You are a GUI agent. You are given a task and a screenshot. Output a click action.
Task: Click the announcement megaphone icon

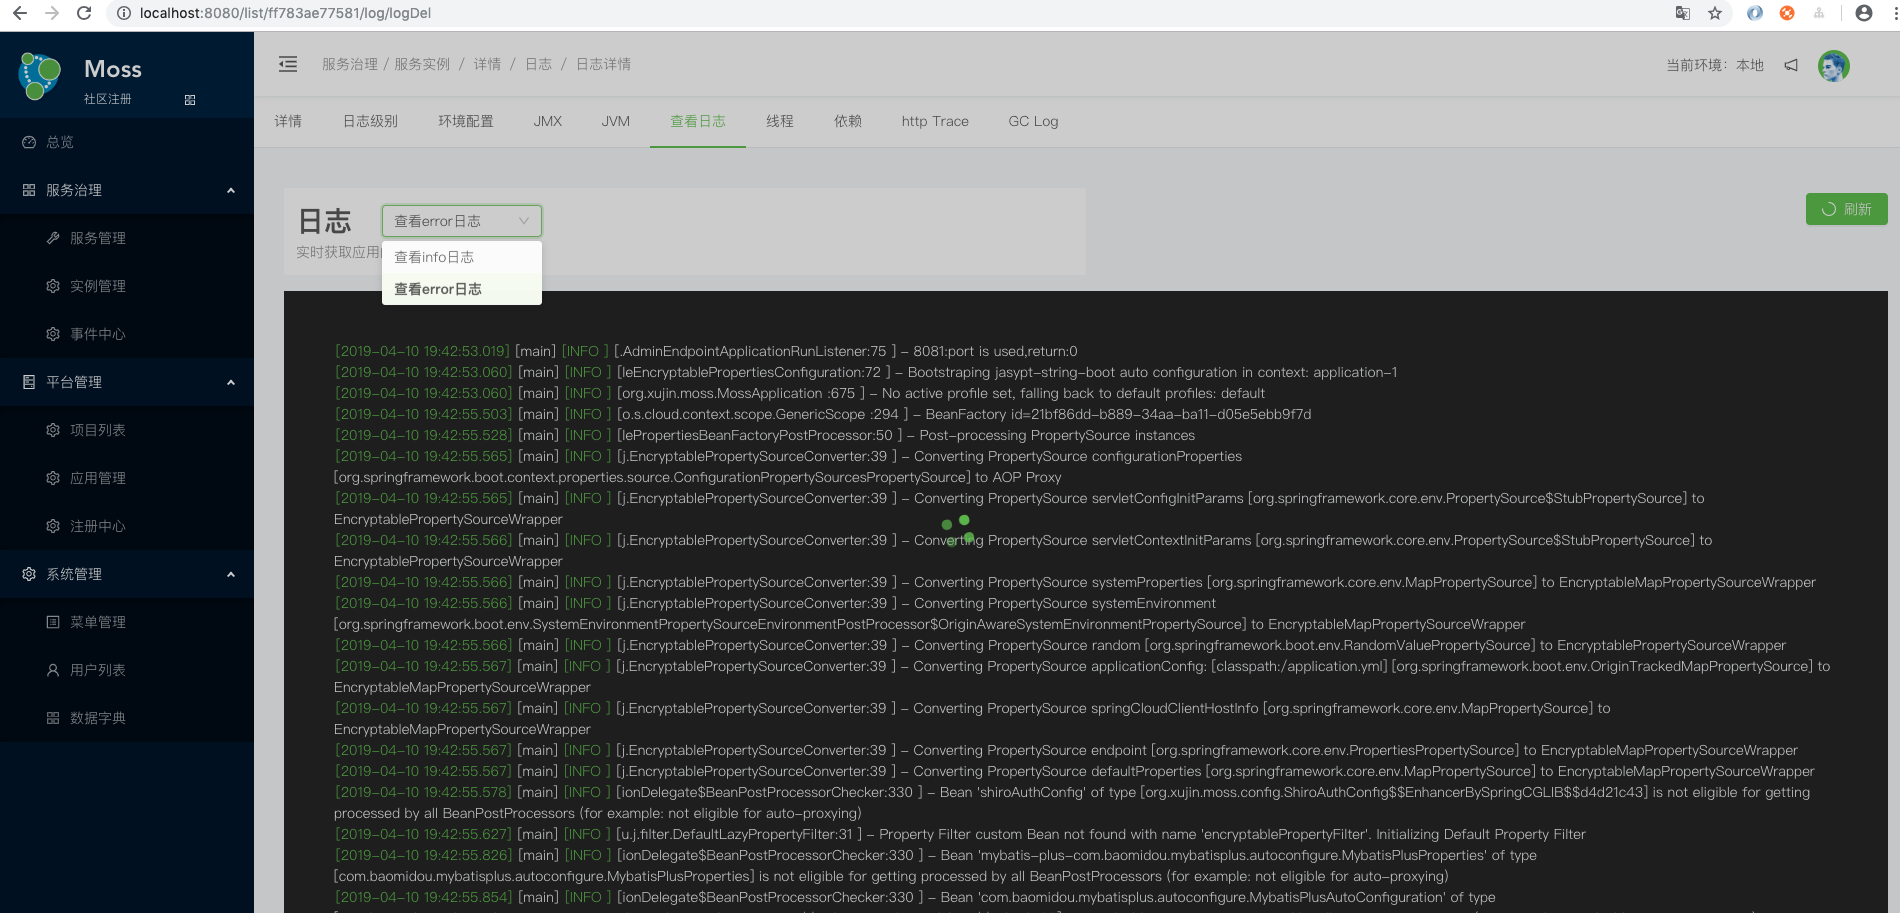coord(1791,65)
